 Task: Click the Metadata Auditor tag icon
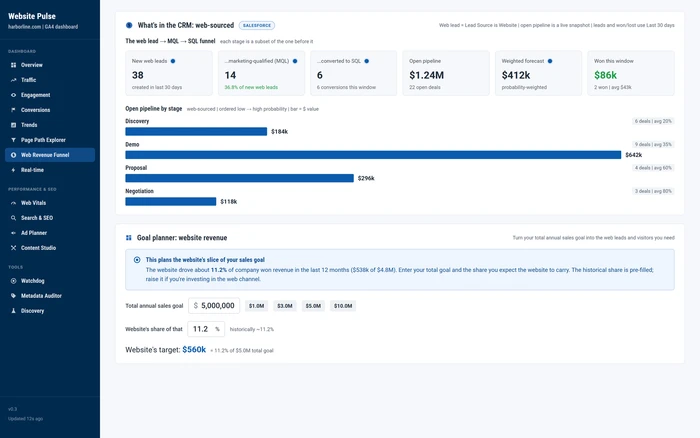click(x=13, y=296)
